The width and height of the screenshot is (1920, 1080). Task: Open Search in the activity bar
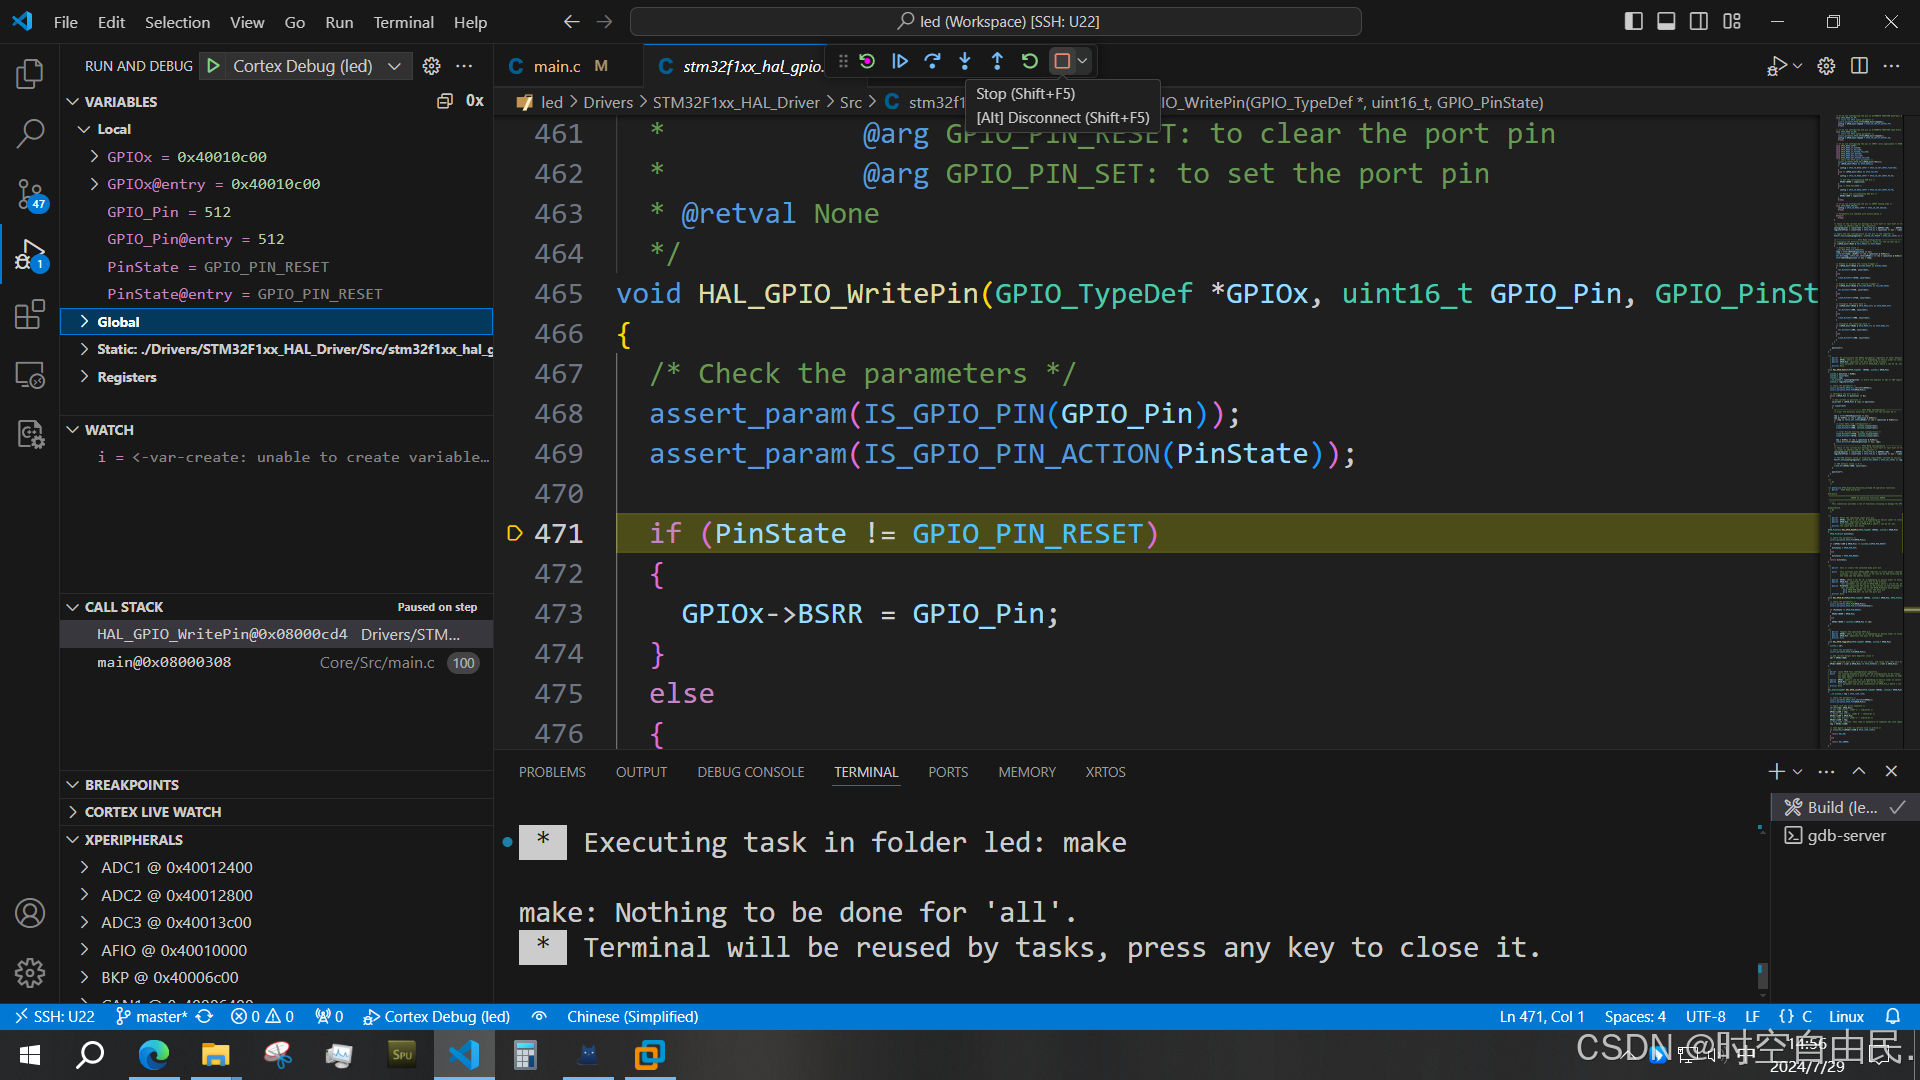[30, 133]
